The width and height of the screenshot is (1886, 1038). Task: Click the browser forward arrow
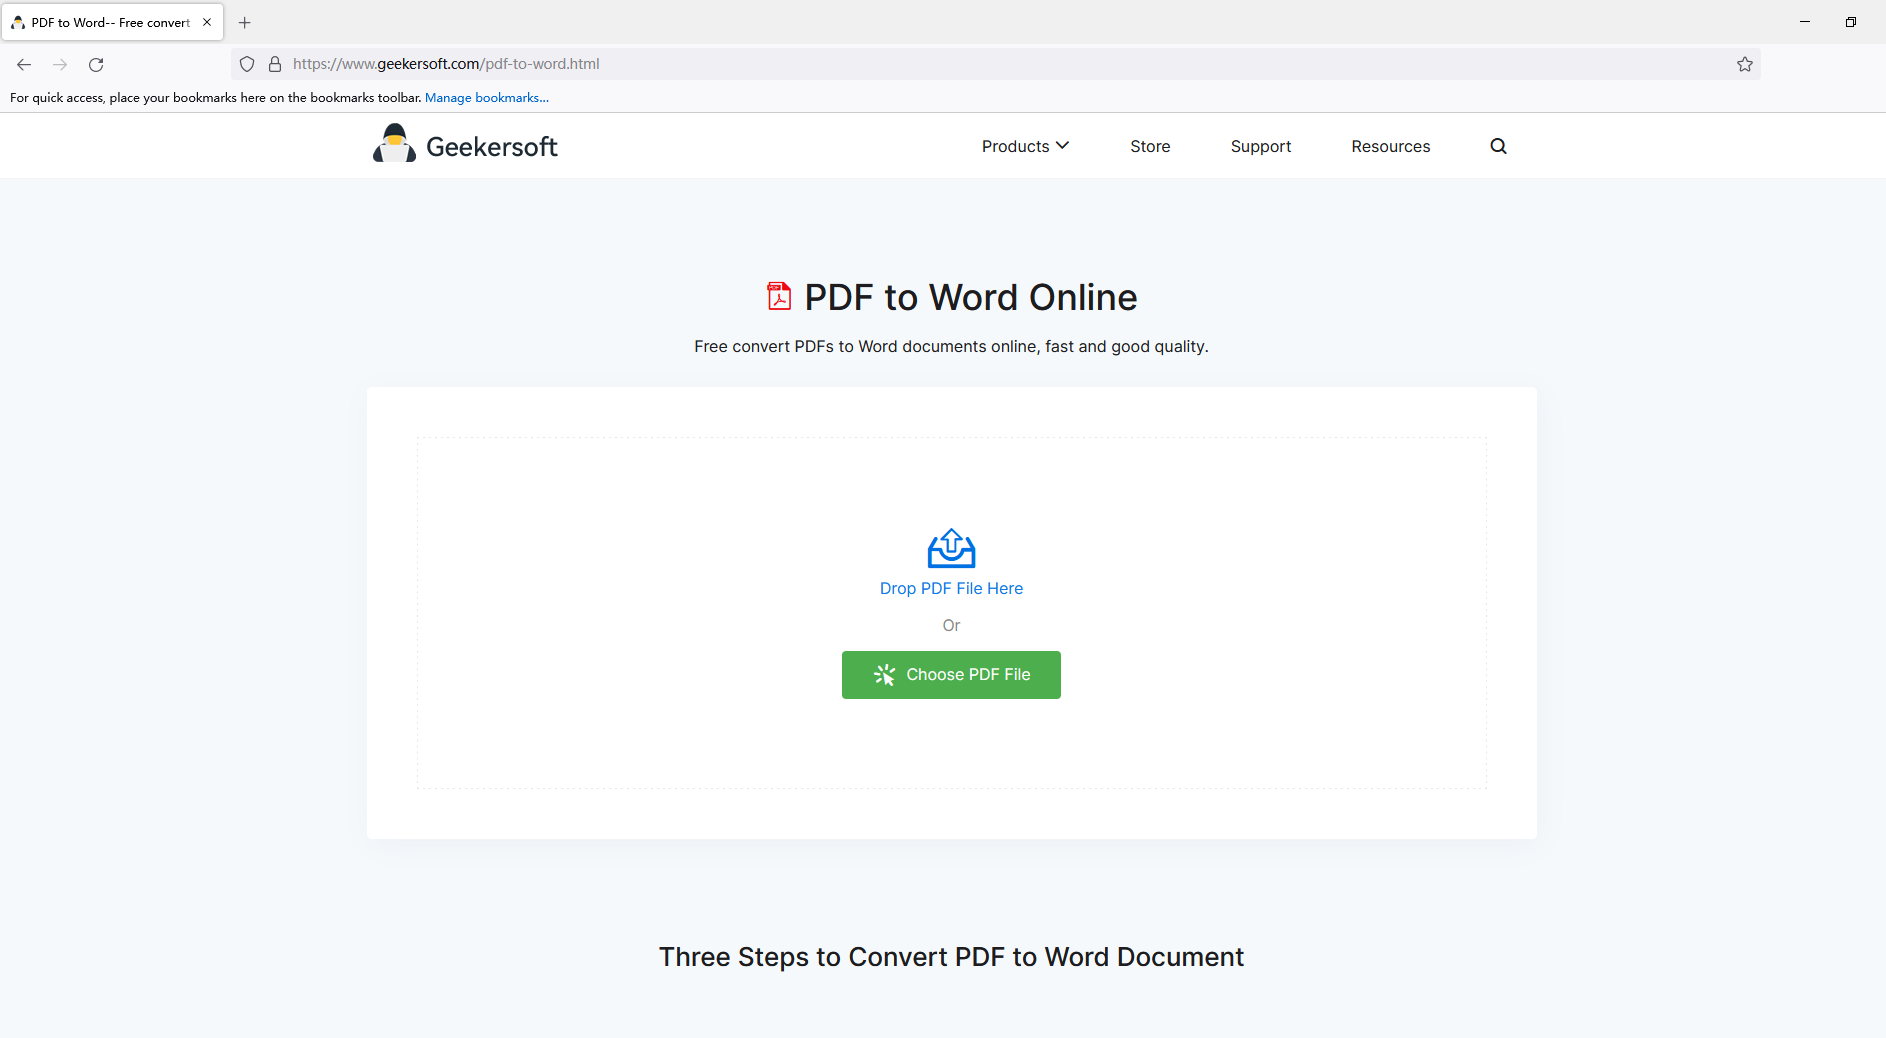pos(60,64)
